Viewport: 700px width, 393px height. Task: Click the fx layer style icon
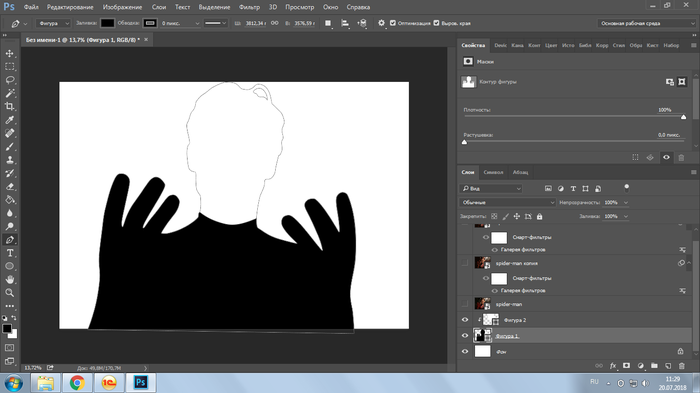coord(613,366)
